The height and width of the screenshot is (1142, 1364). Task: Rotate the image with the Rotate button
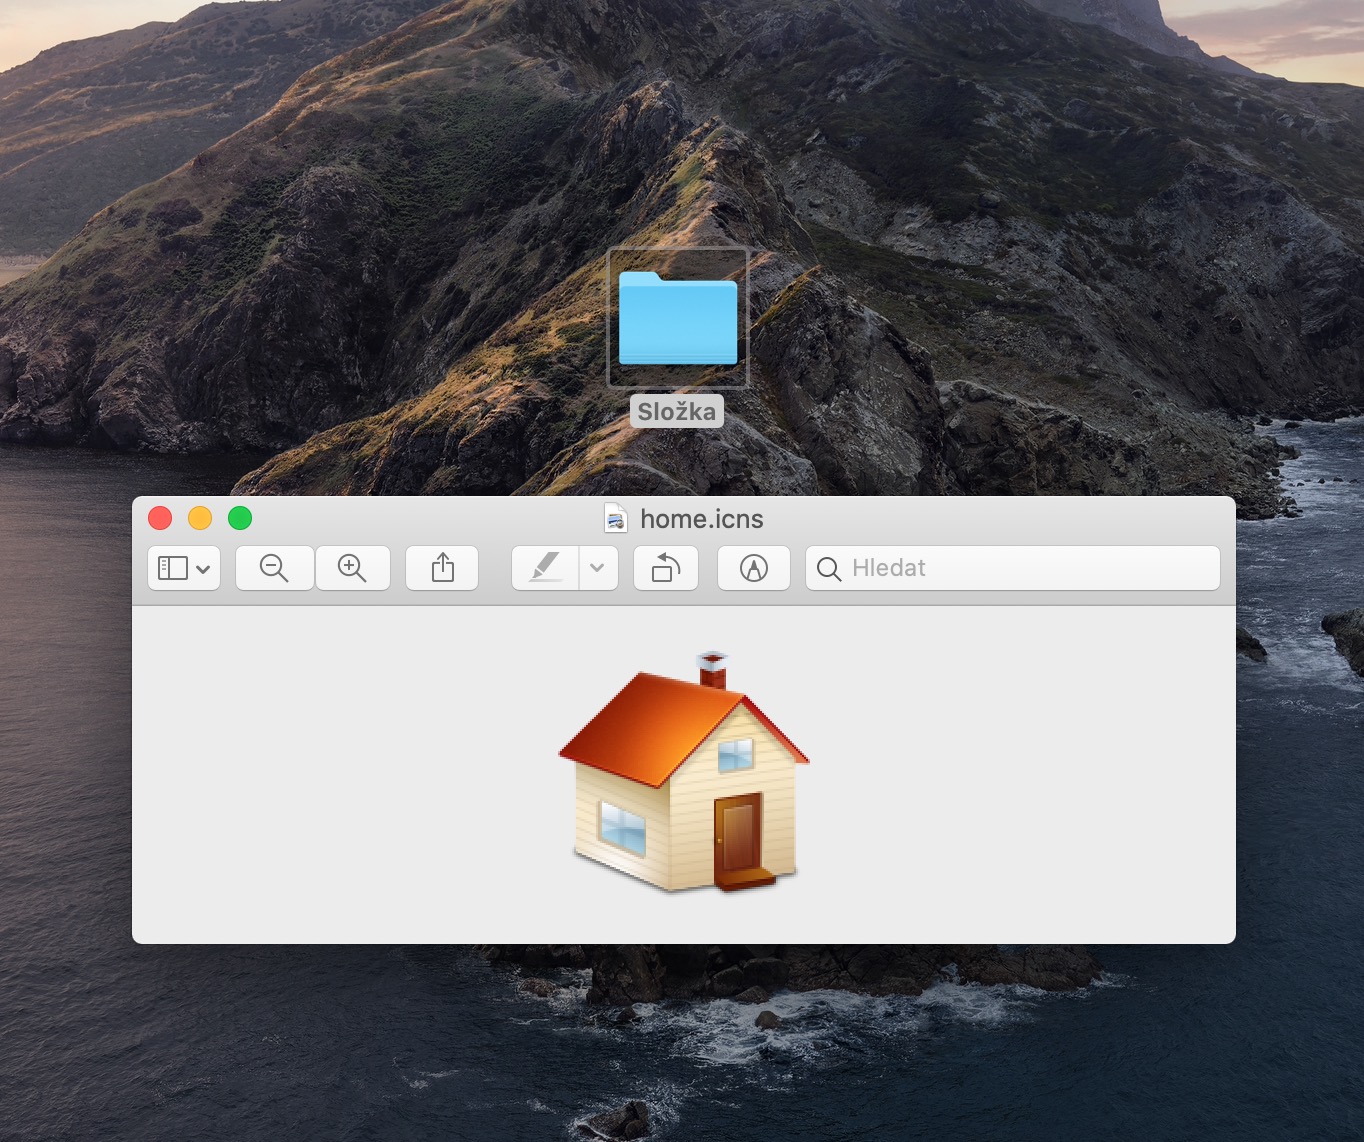tap(666, 568)
